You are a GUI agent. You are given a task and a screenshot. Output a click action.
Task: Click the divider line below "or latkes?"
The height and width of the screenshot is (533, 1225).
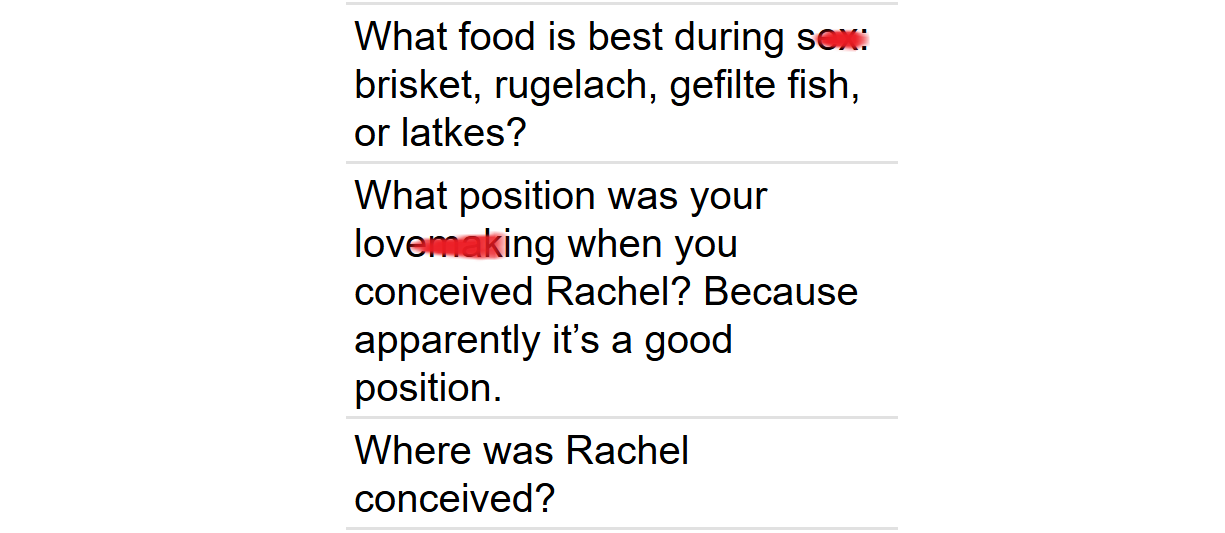tap(622, 162)
